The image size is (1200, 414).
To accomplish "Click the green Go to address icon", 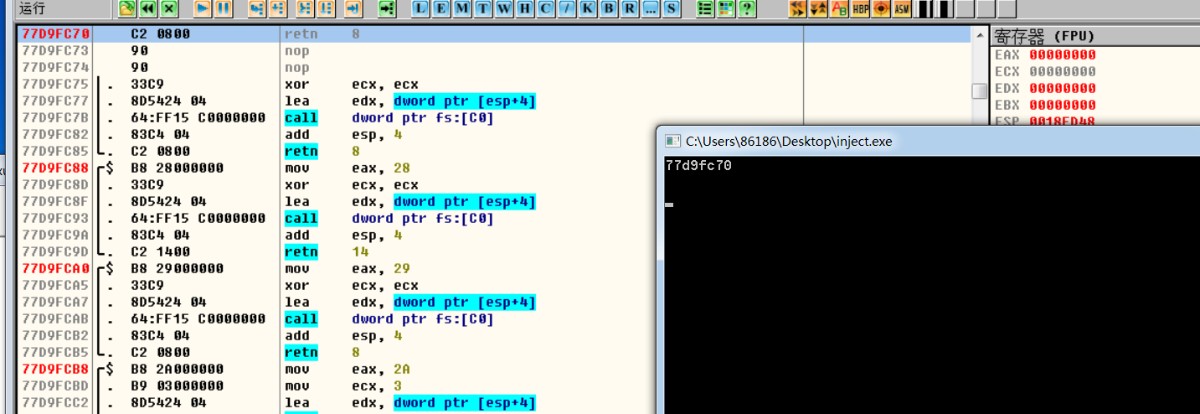I will [387, 8].
